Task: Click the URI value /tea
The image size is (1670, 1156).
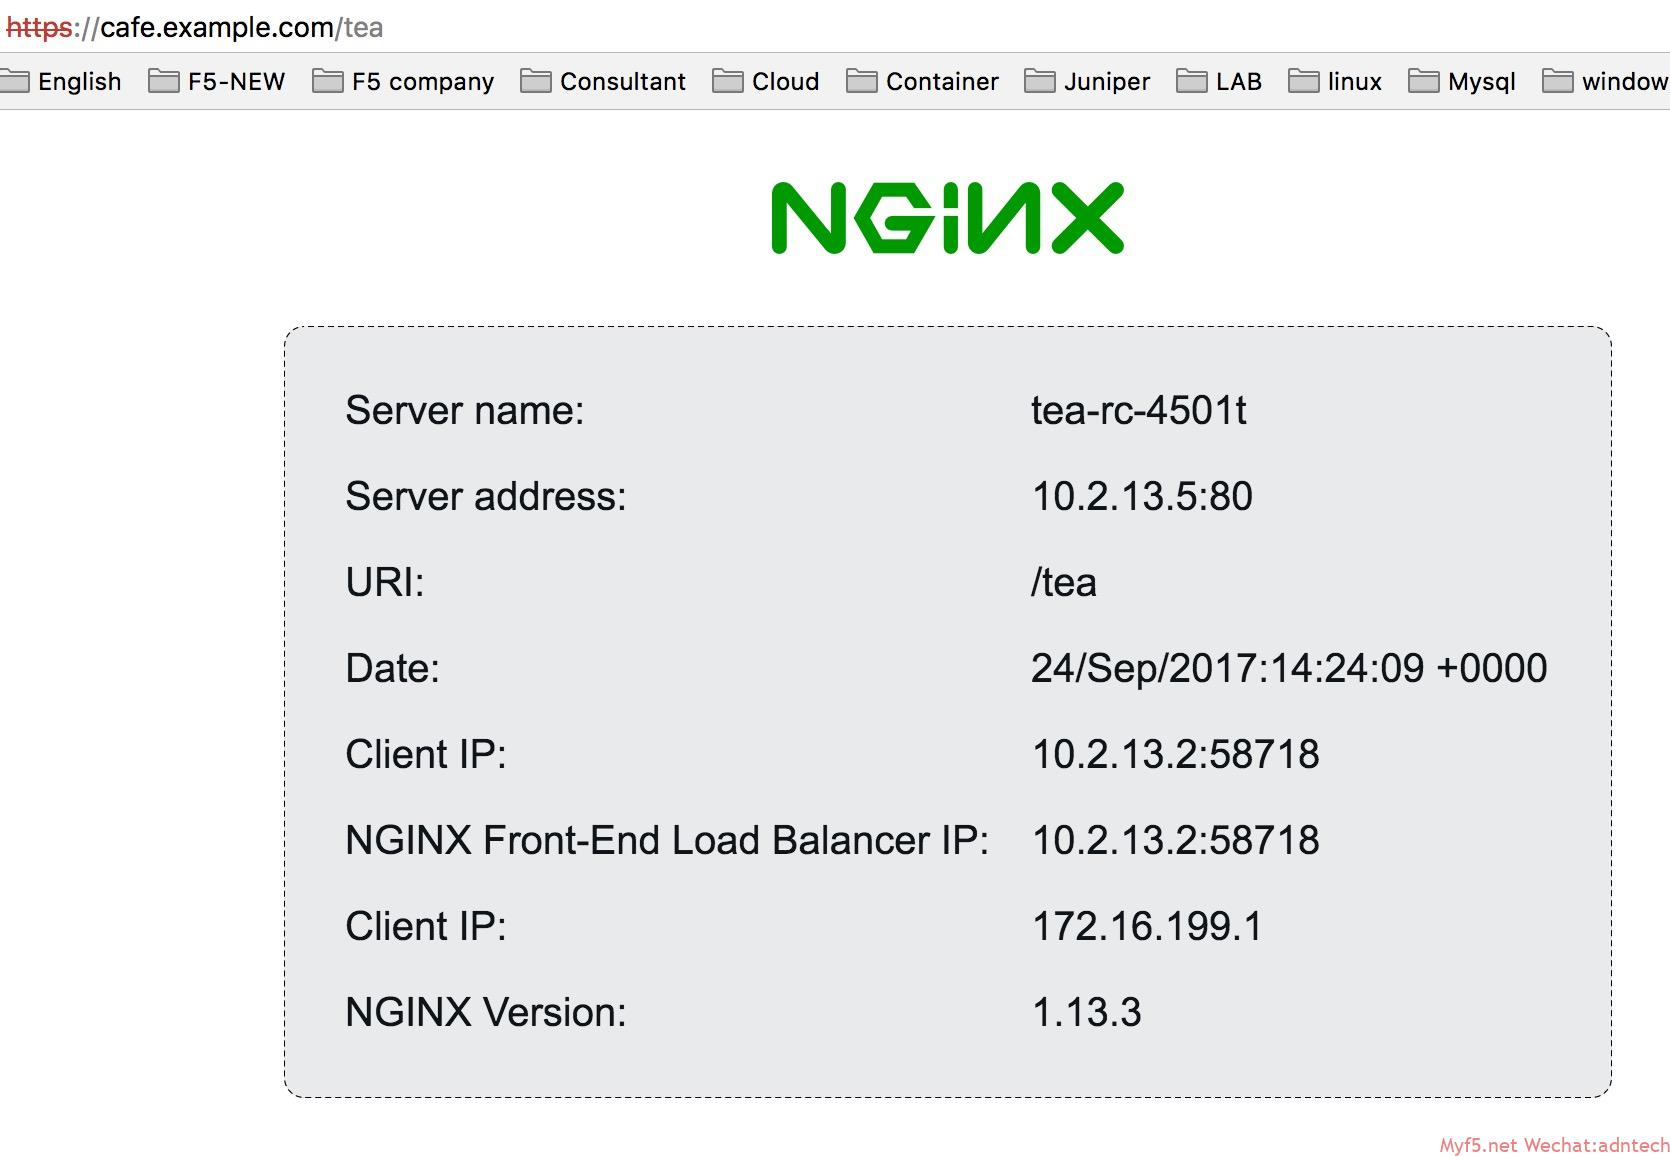Action: point(1064,582)
